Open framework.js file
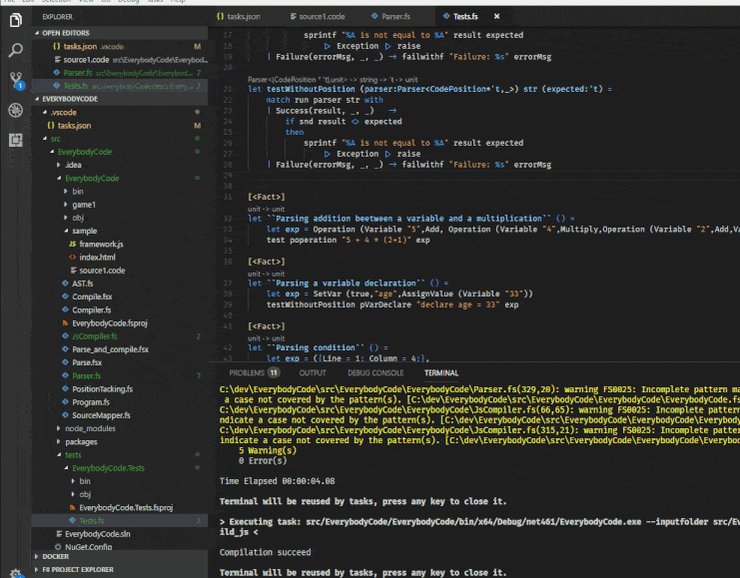The height and width of the screenshot is (578, 740). point(101,244)
